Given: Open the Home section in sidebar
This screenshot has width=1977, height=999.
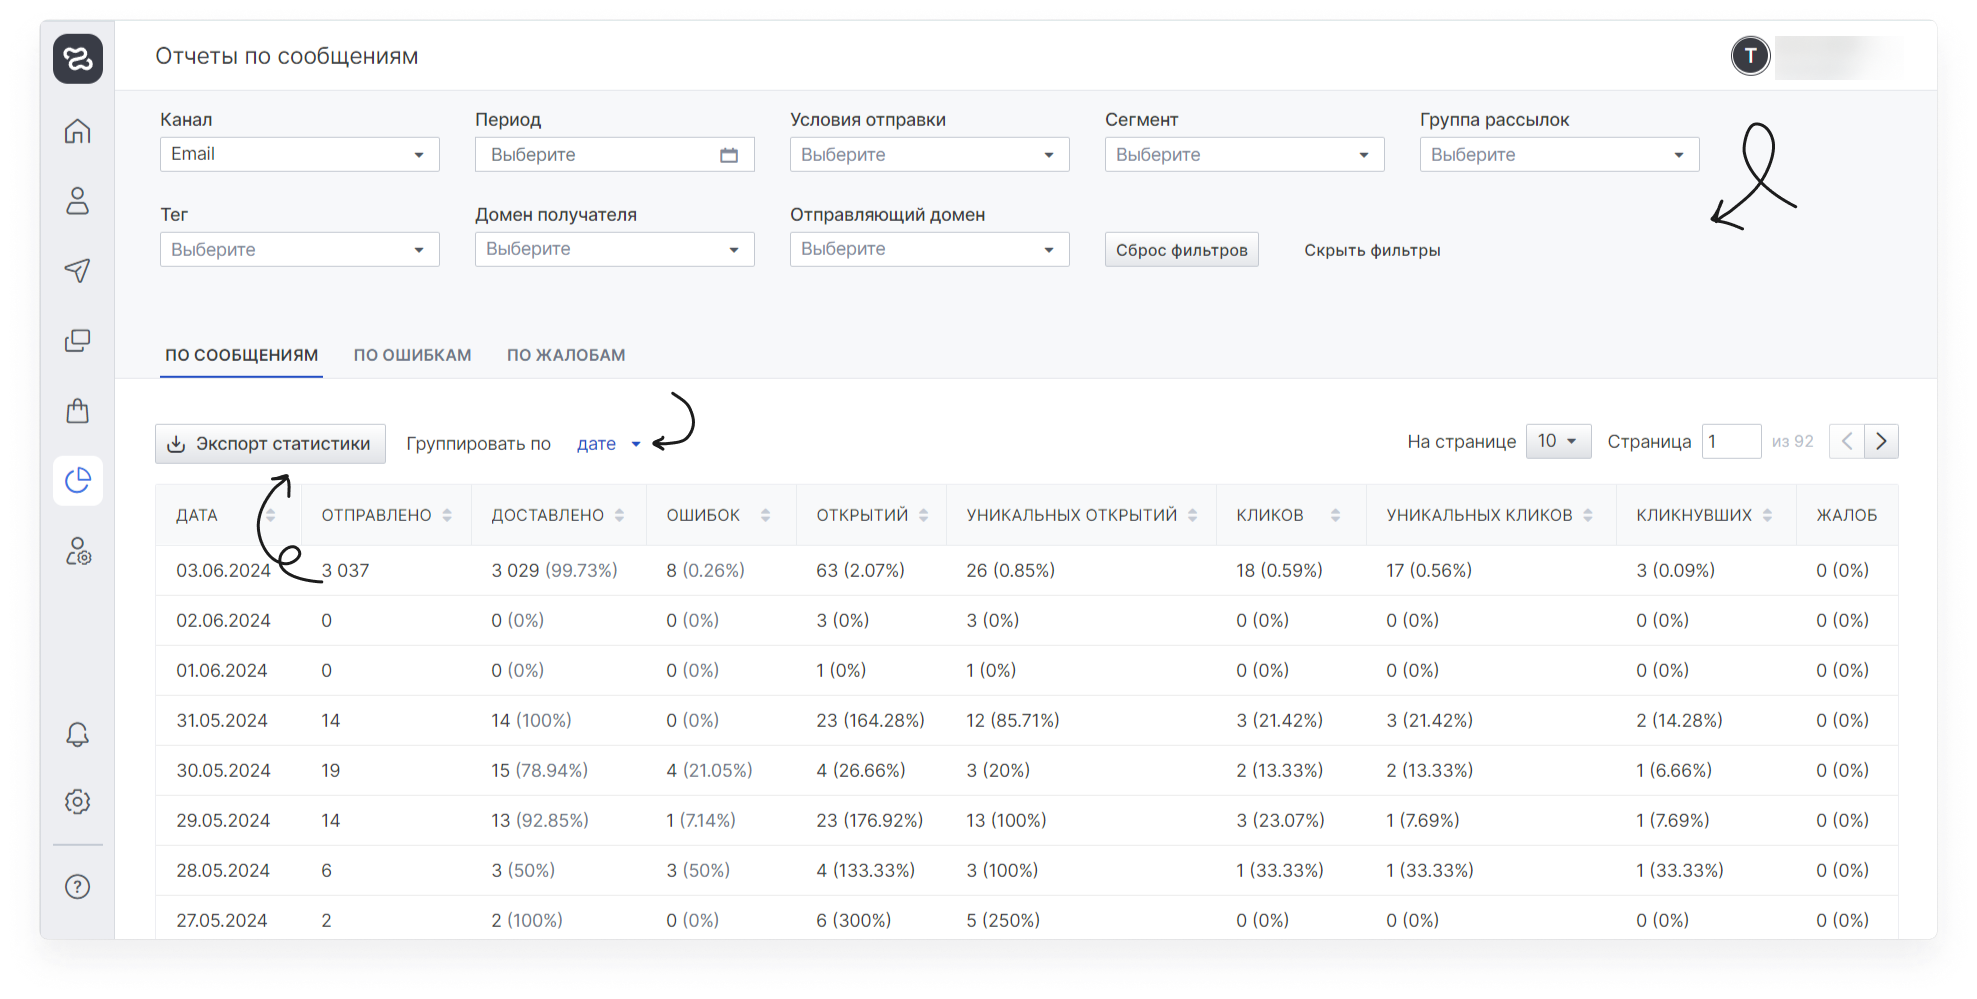Looking at the screenshot, I should 78,131.
